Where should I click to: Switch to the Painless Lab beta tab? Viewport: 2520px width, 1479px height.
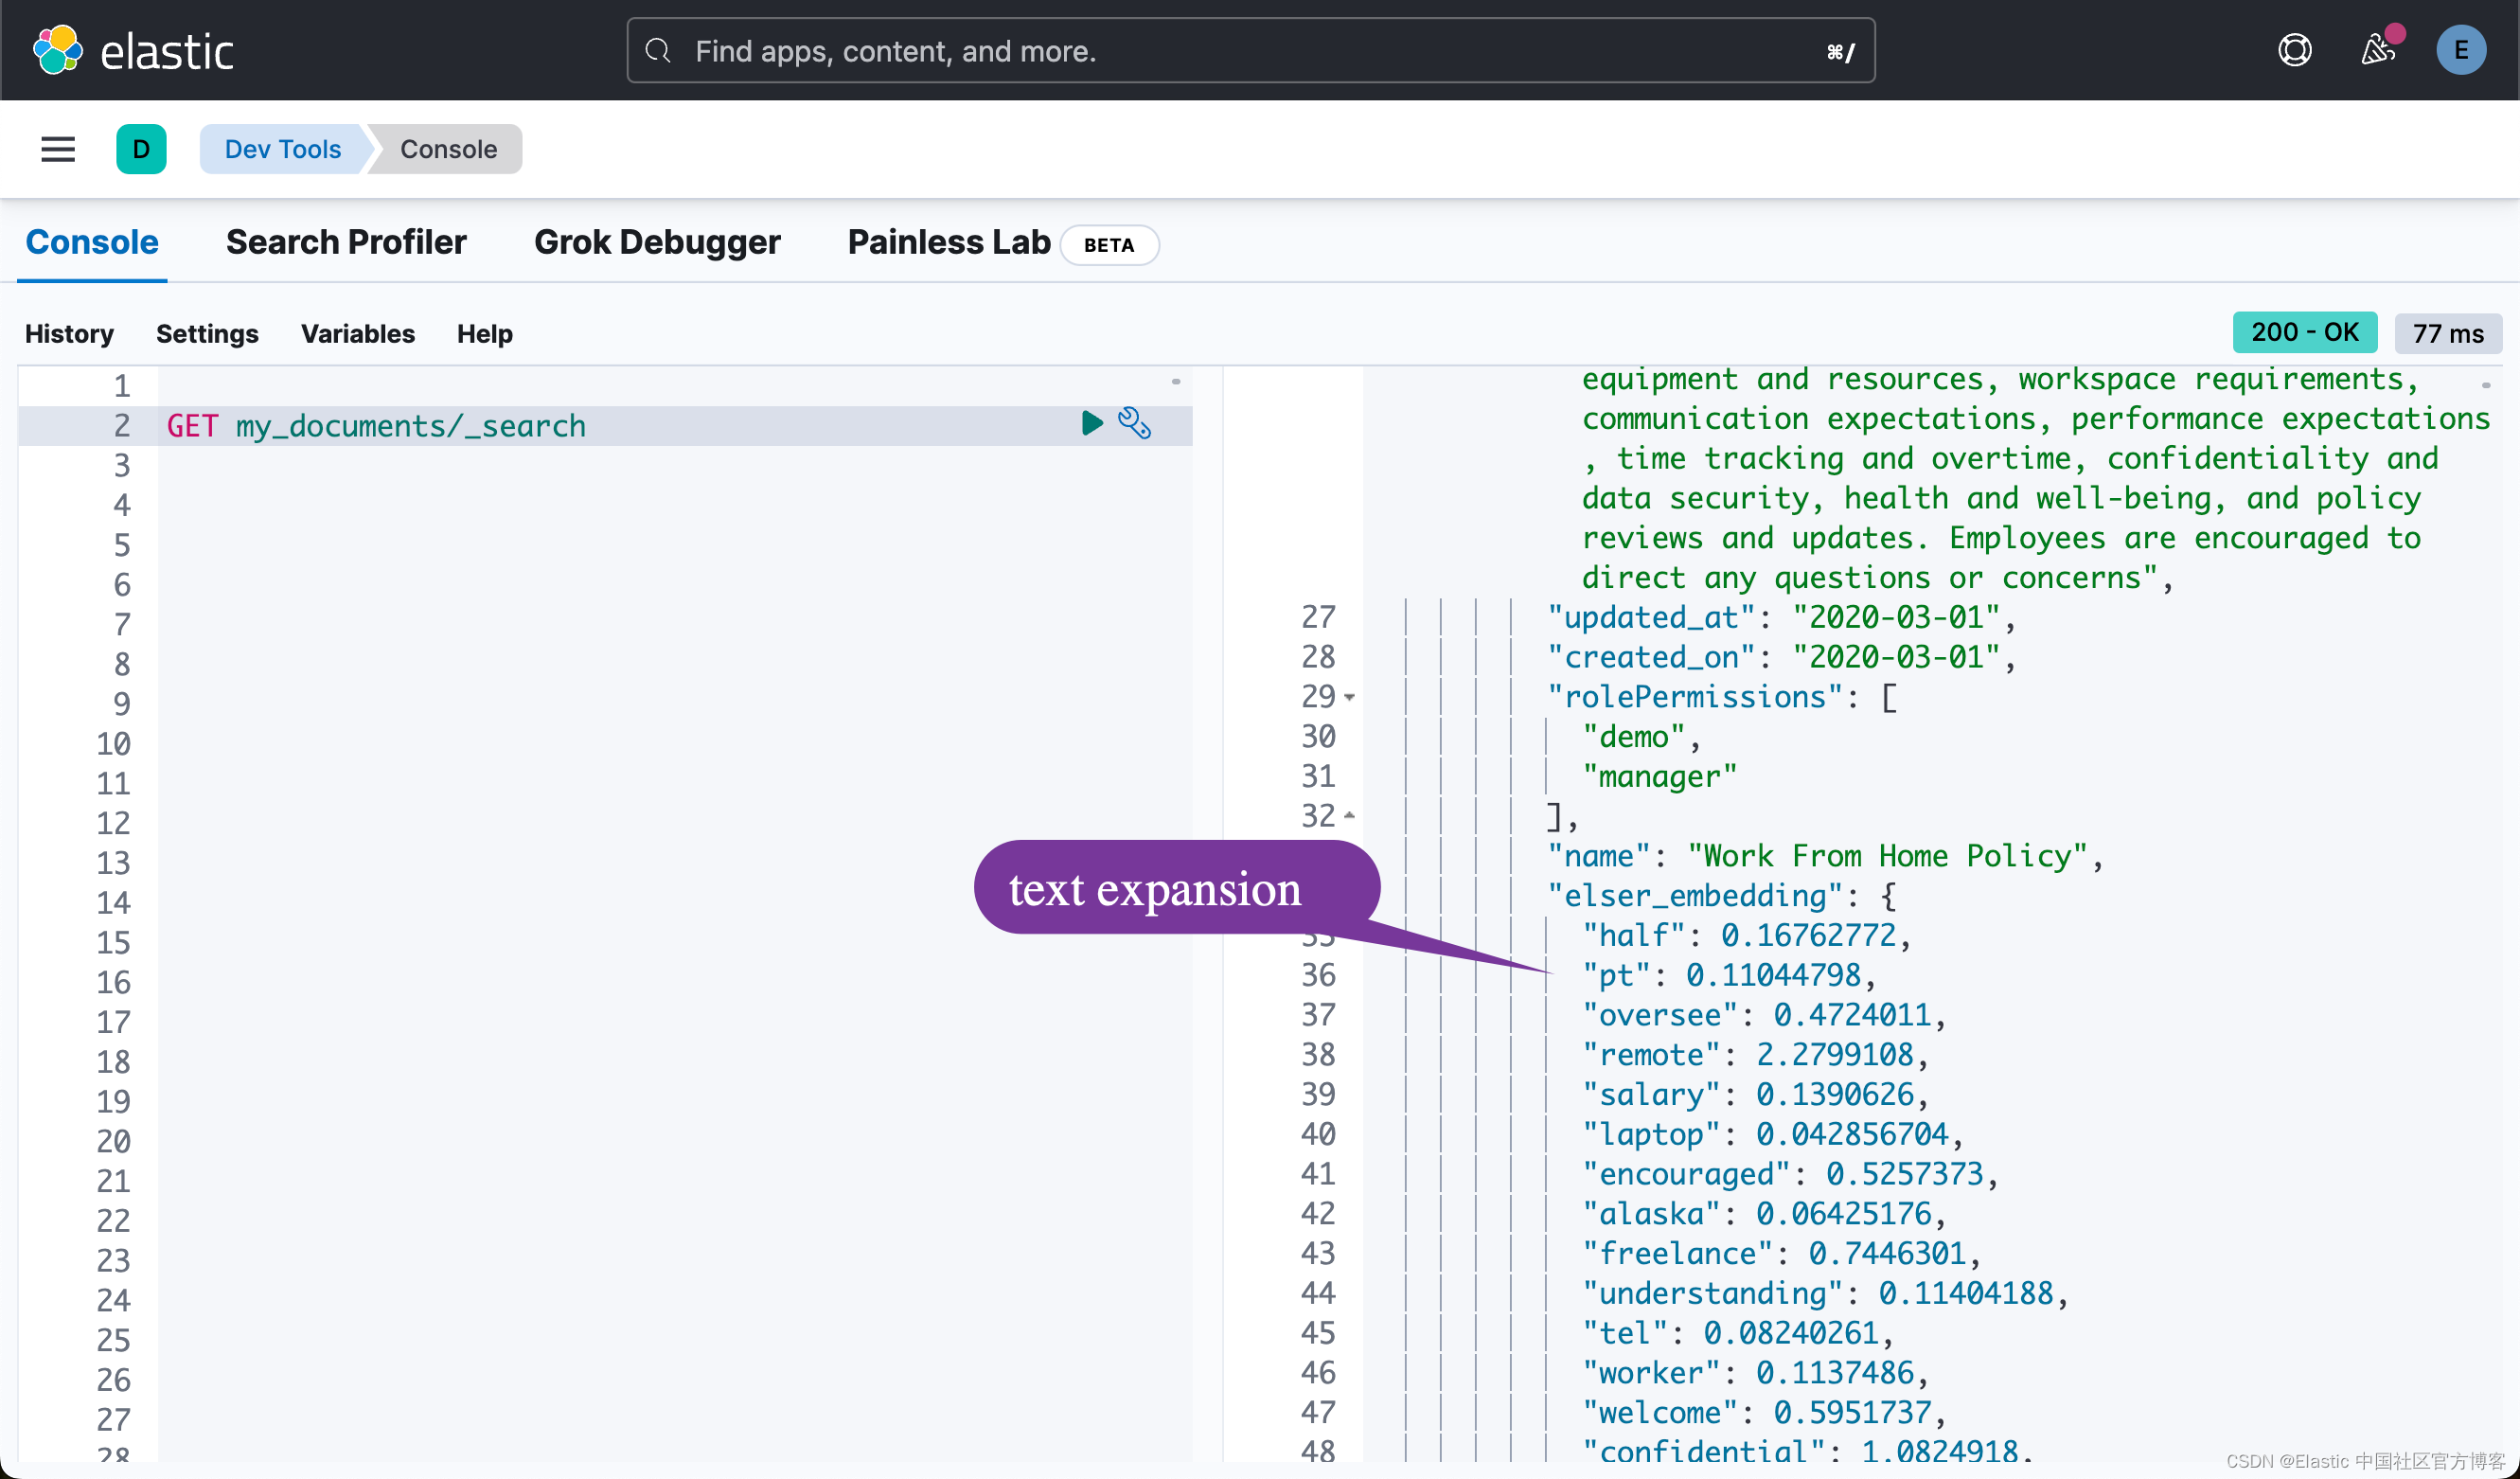(x=948, y=242)
